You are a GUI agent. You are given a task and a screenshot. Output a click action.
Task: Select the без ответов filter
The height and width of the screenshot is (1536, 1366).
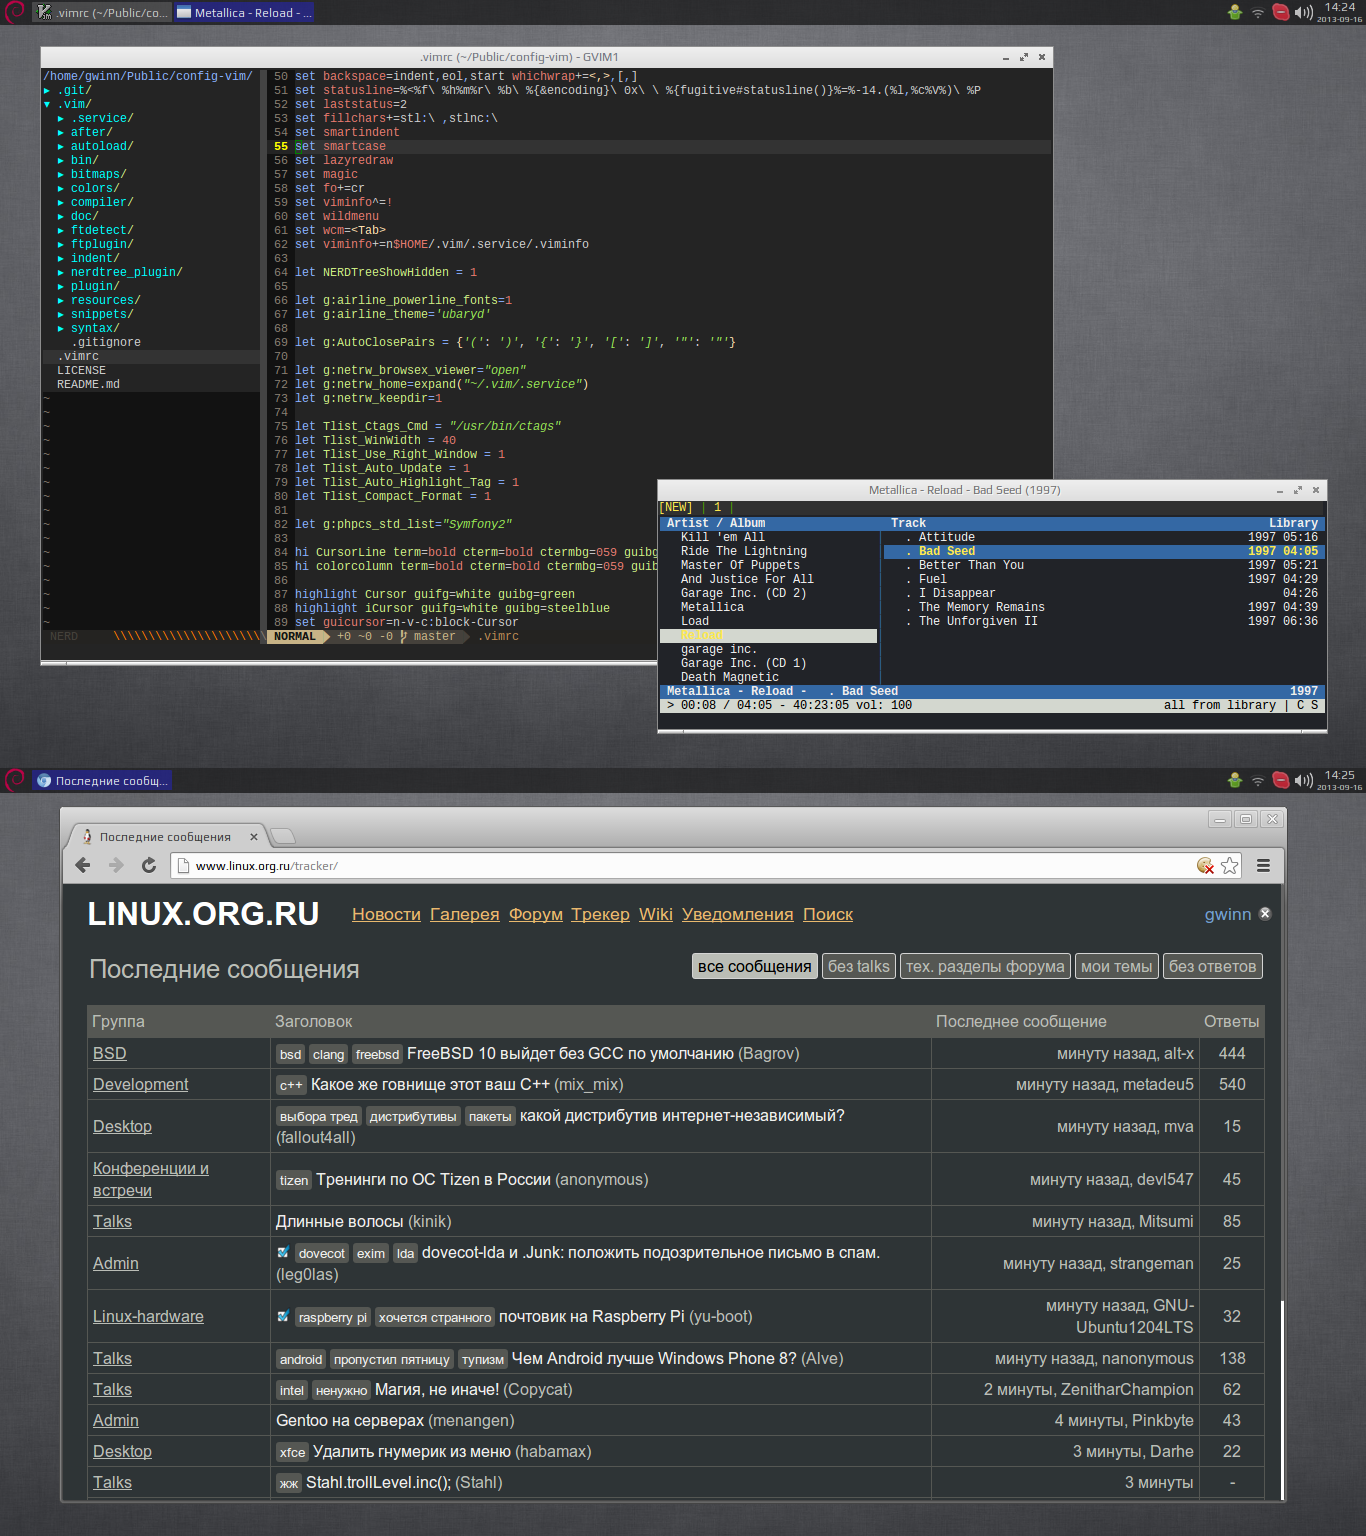coord(1213,966)
